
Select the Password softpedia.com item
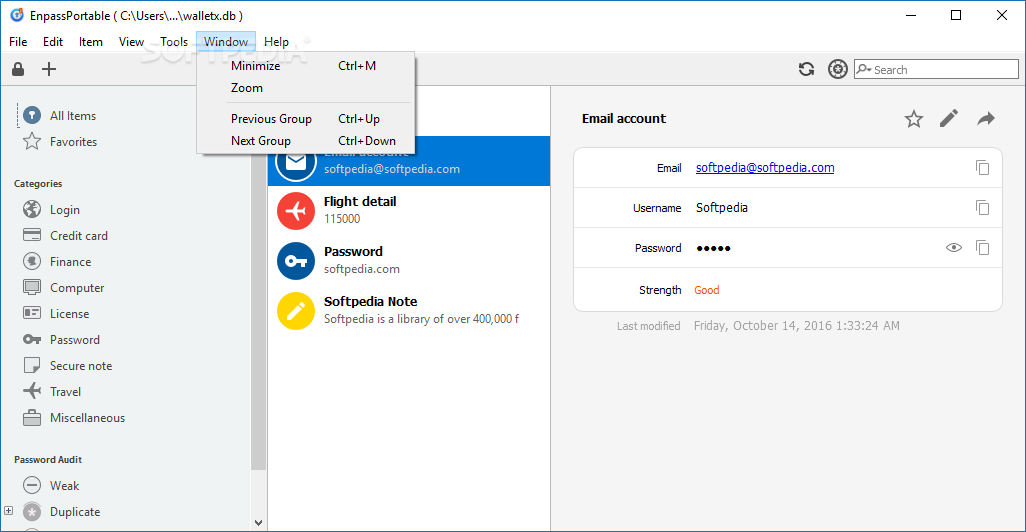coord(409,260)
